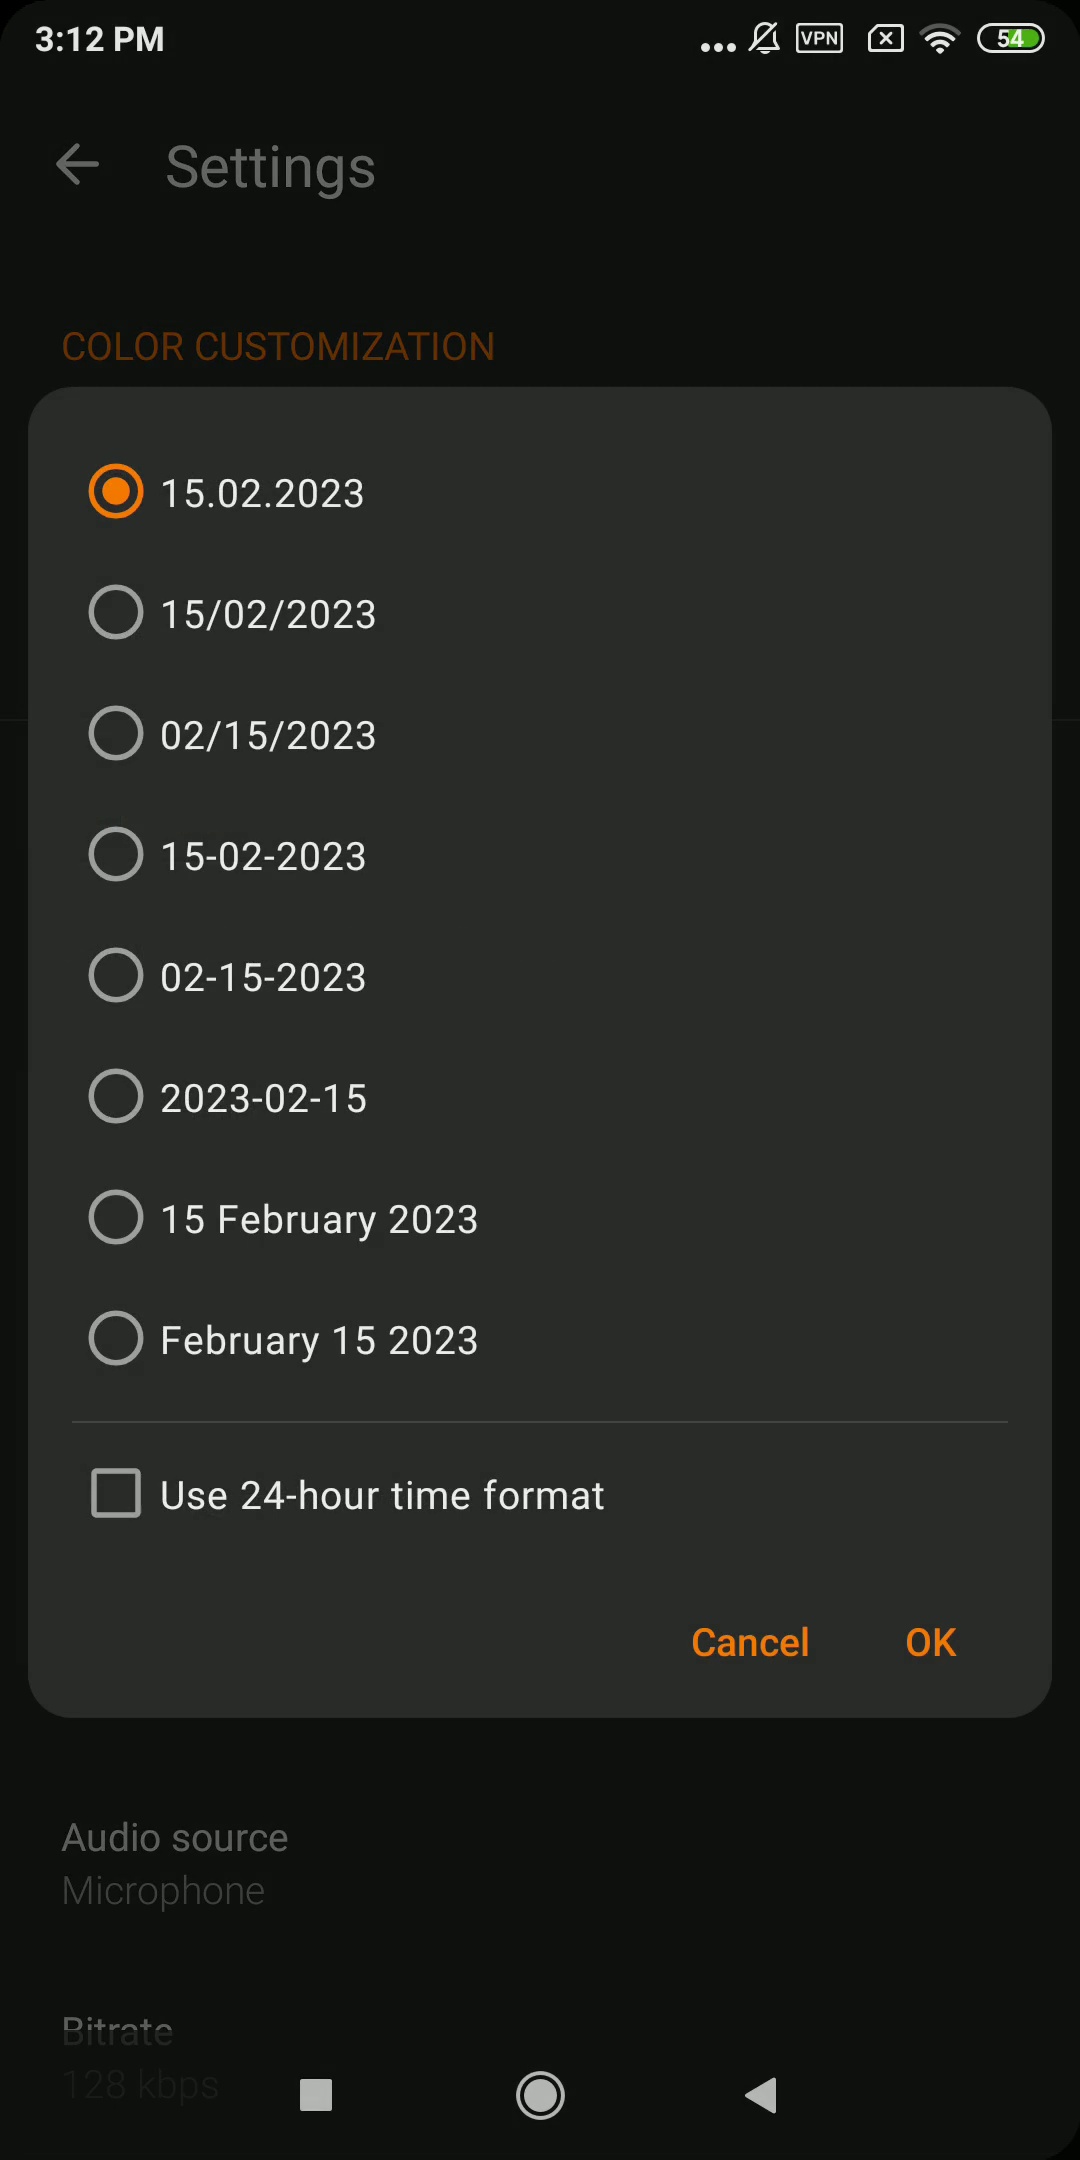Confirm selection with the OK button

931,1642
